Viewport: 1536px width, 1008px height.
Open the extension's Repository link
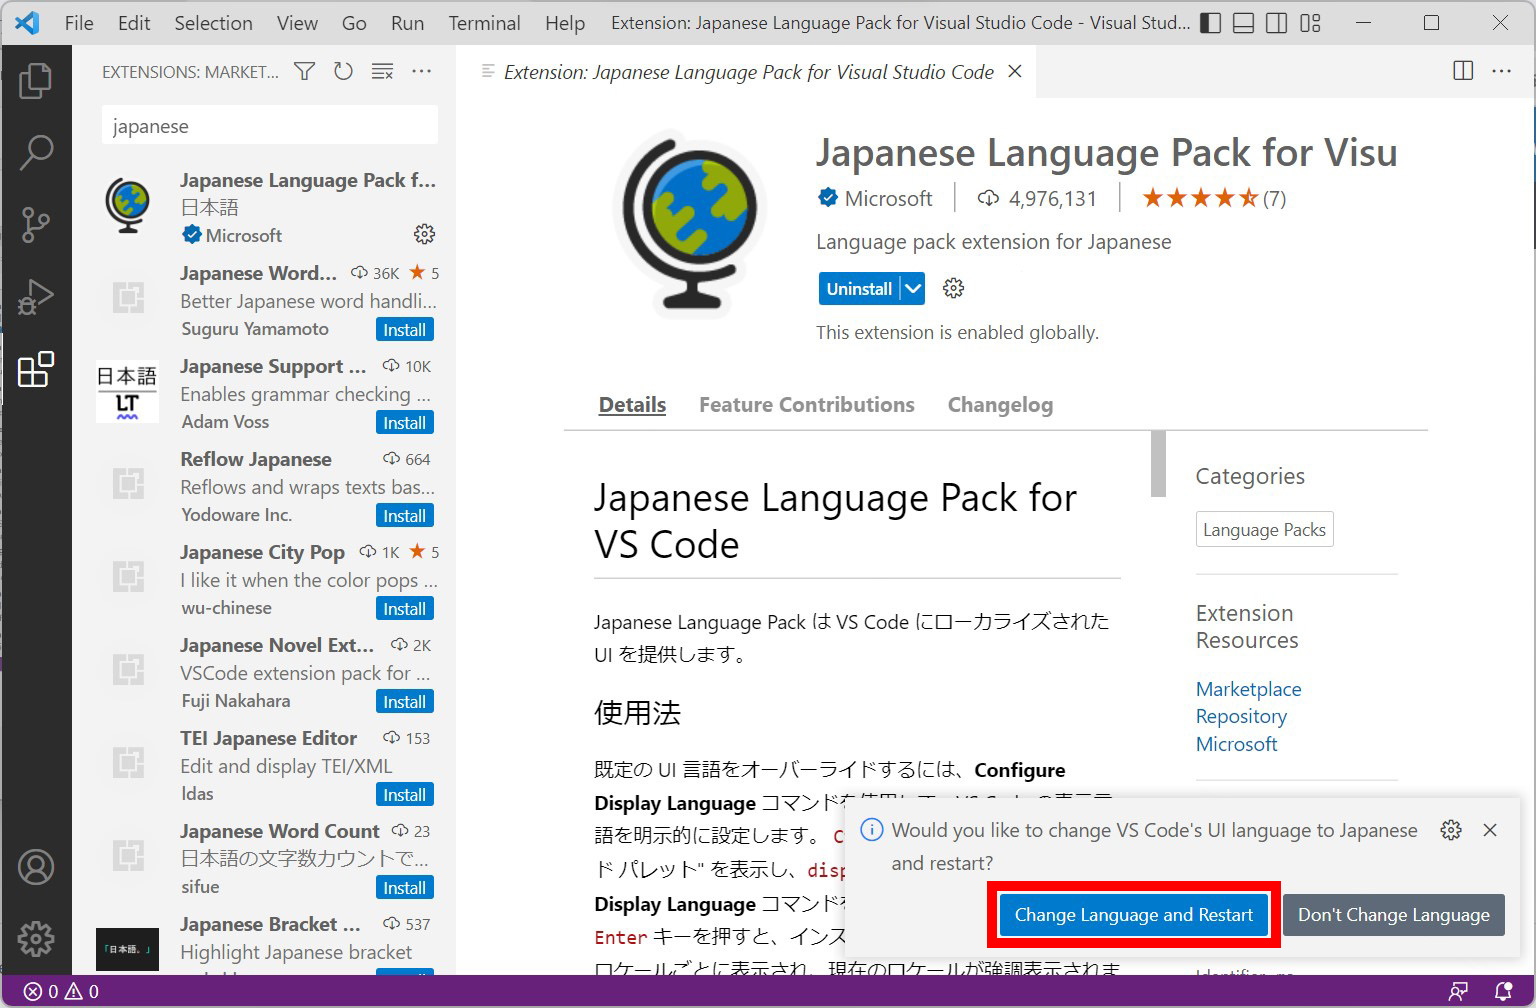[1241, 716]
